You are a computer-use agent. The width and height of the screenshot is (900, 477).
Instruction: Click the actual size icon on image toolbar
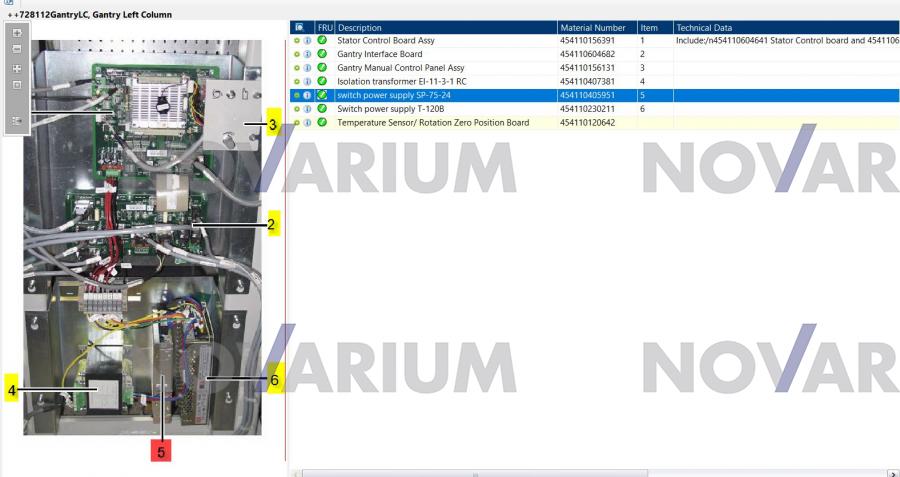16,85
